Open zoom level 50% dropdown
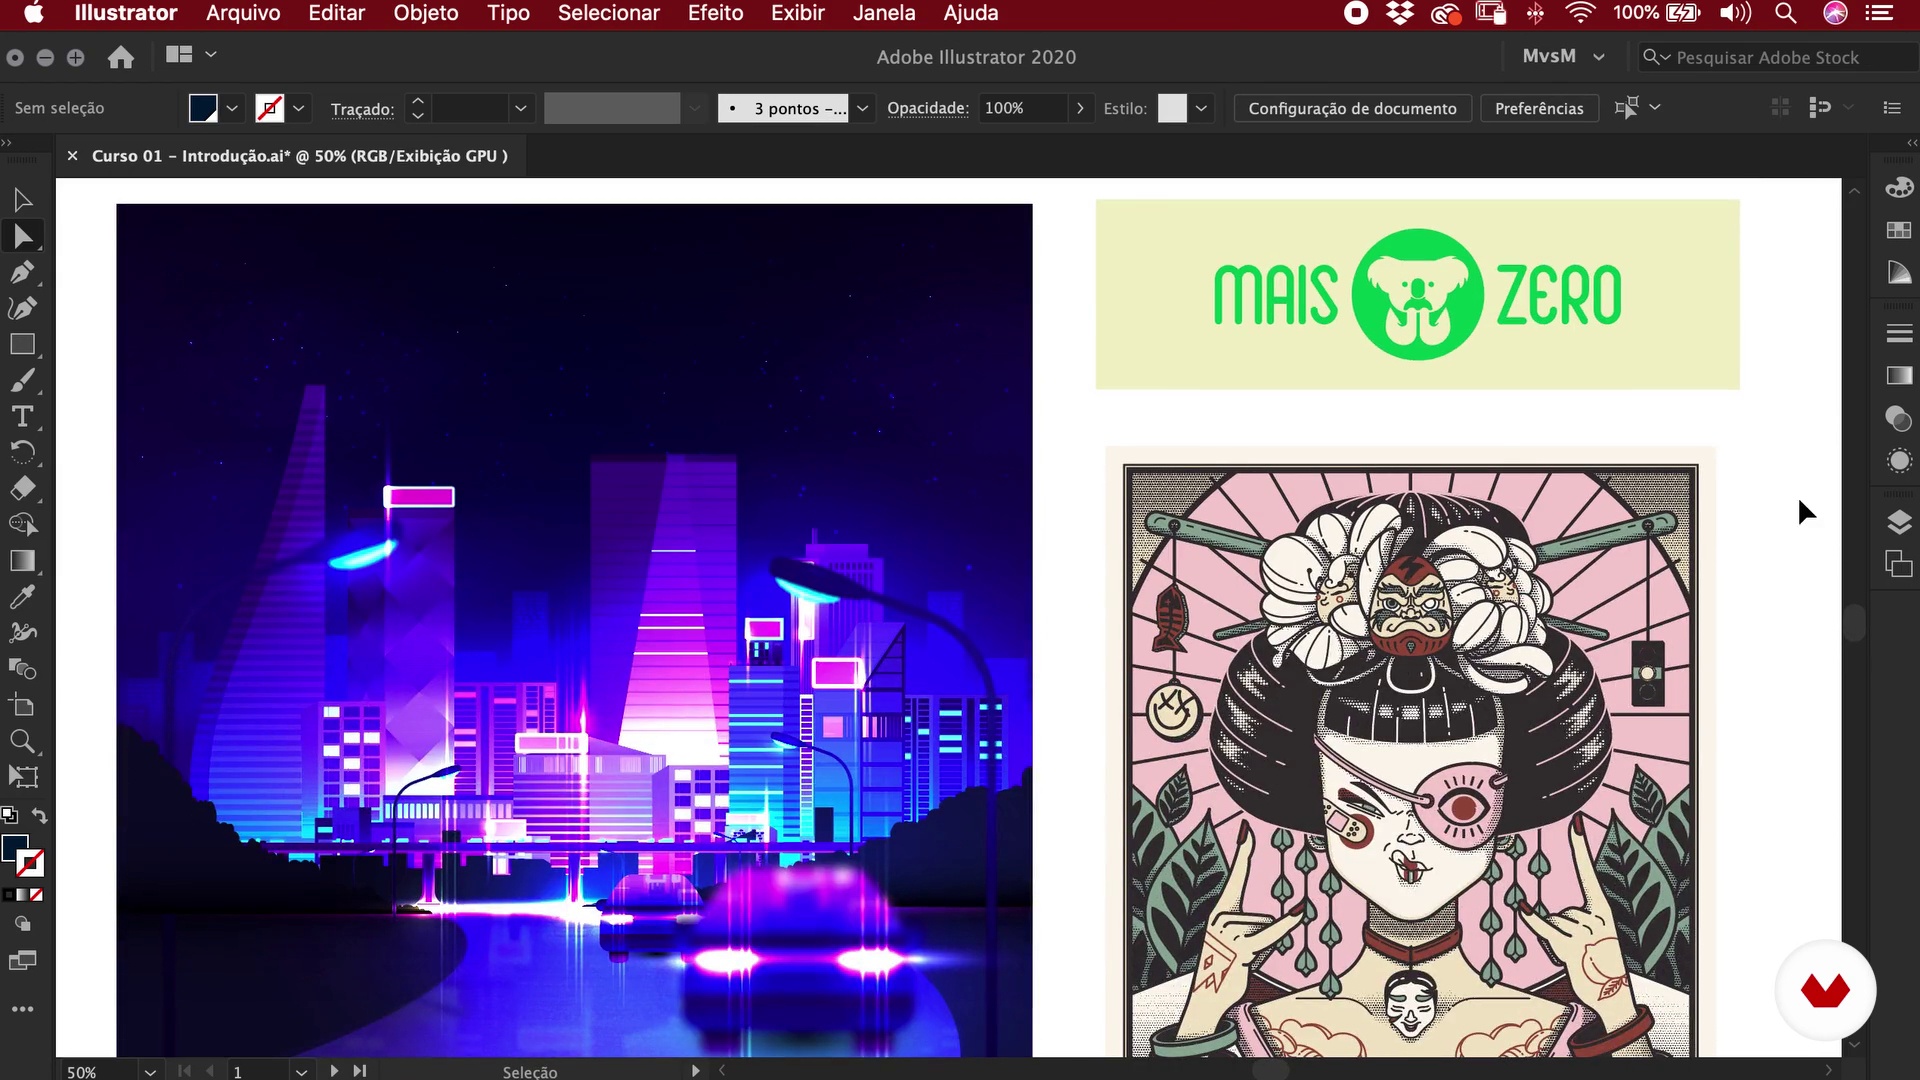The width and height of the screenshot is (1920, 1080). [x=150, y=1071]
